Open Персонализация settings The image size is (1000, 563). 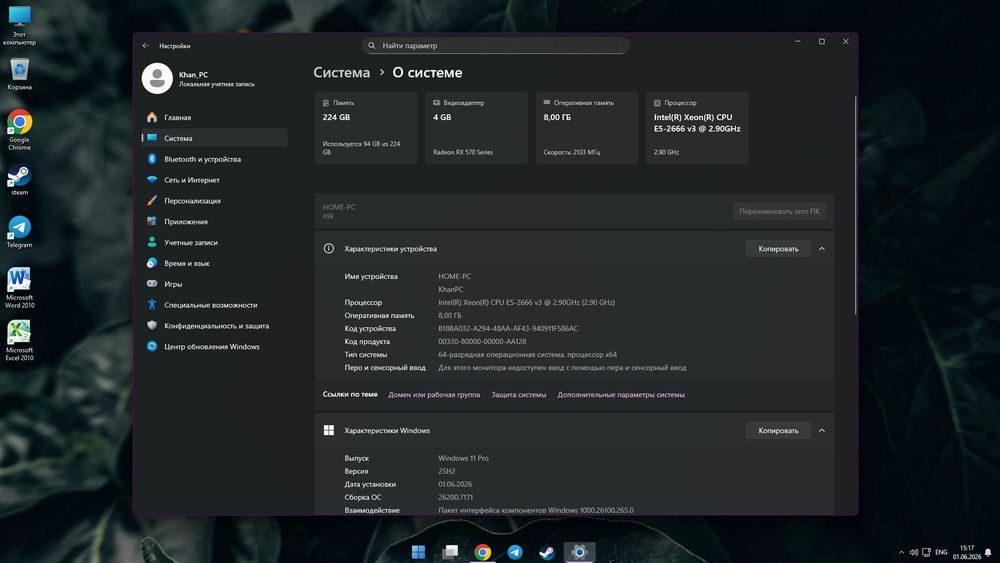[x=214, y=200]
